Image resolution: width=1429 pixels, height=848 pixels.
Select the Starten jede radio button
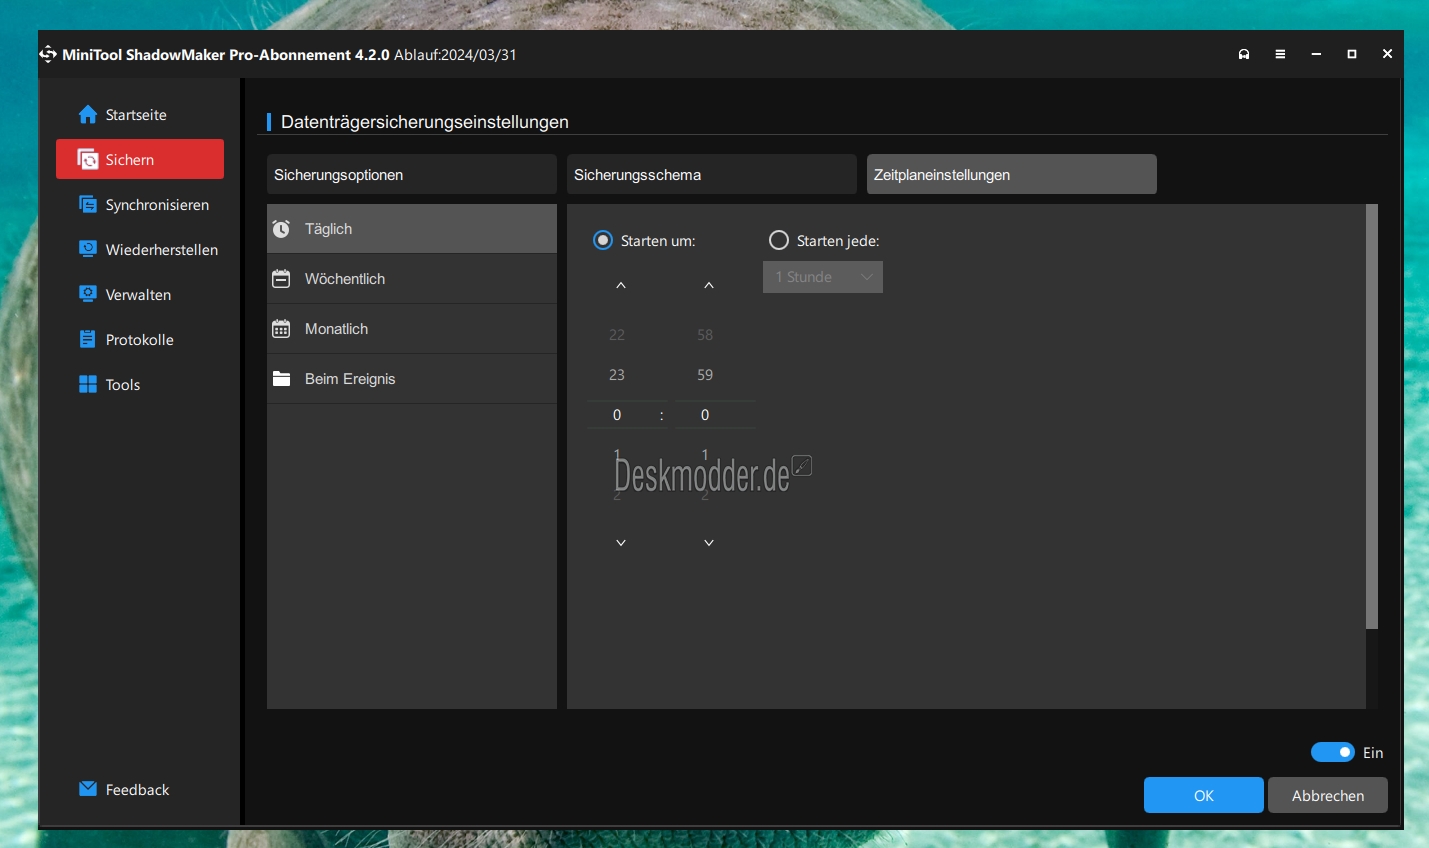779,240
